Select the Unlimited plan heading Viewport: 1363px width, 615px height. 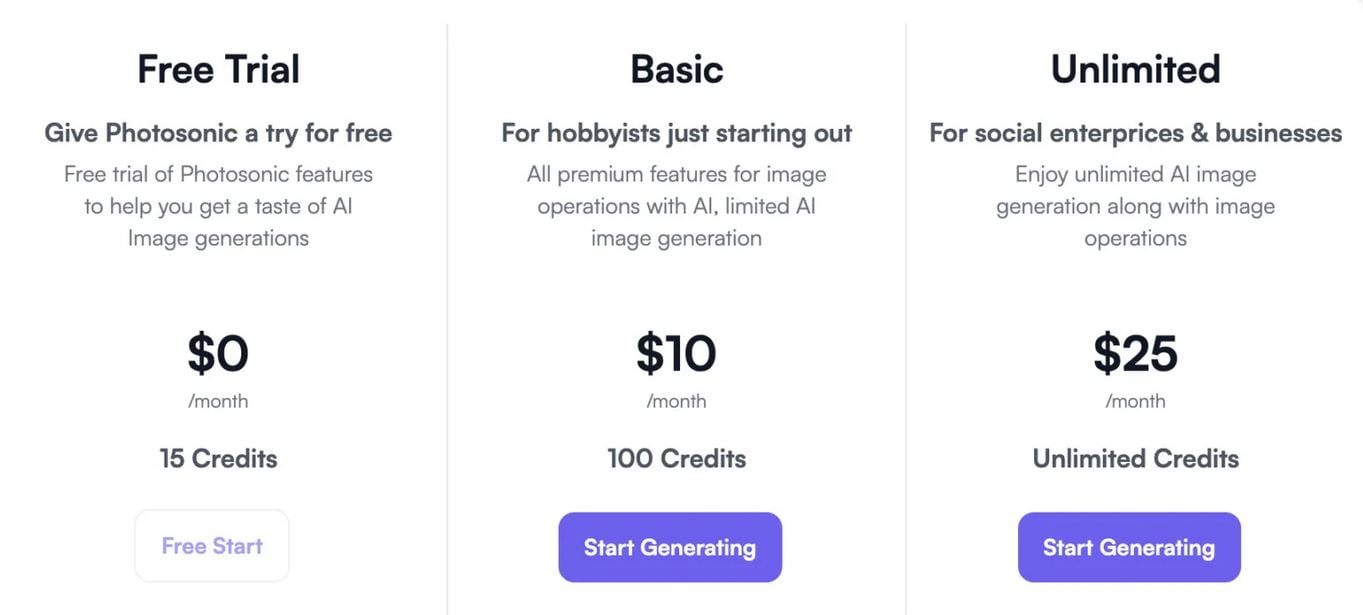pos(1135,69)
